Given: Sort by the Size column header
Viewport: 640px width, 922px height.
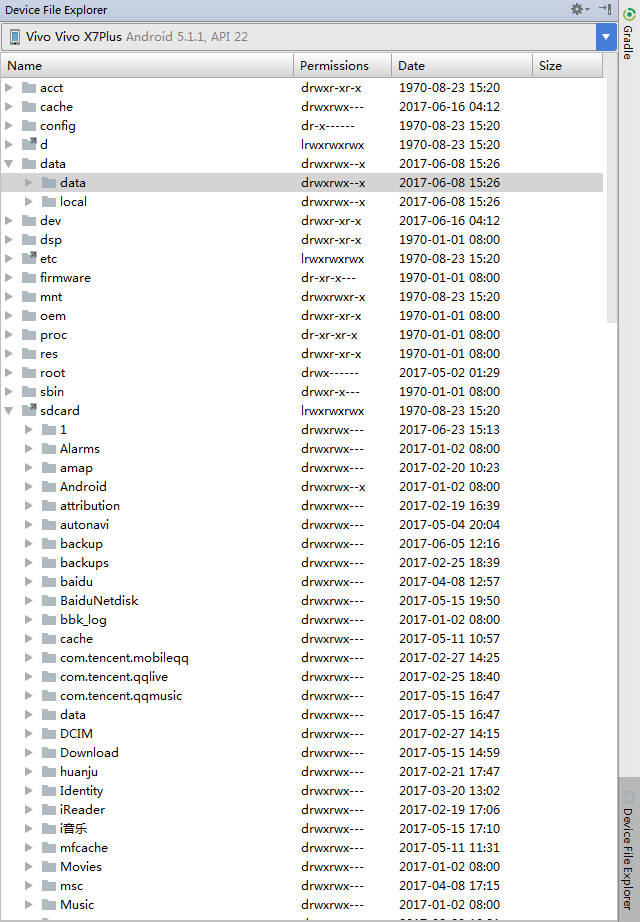Looking at the screenshot, I should (568, 66).
